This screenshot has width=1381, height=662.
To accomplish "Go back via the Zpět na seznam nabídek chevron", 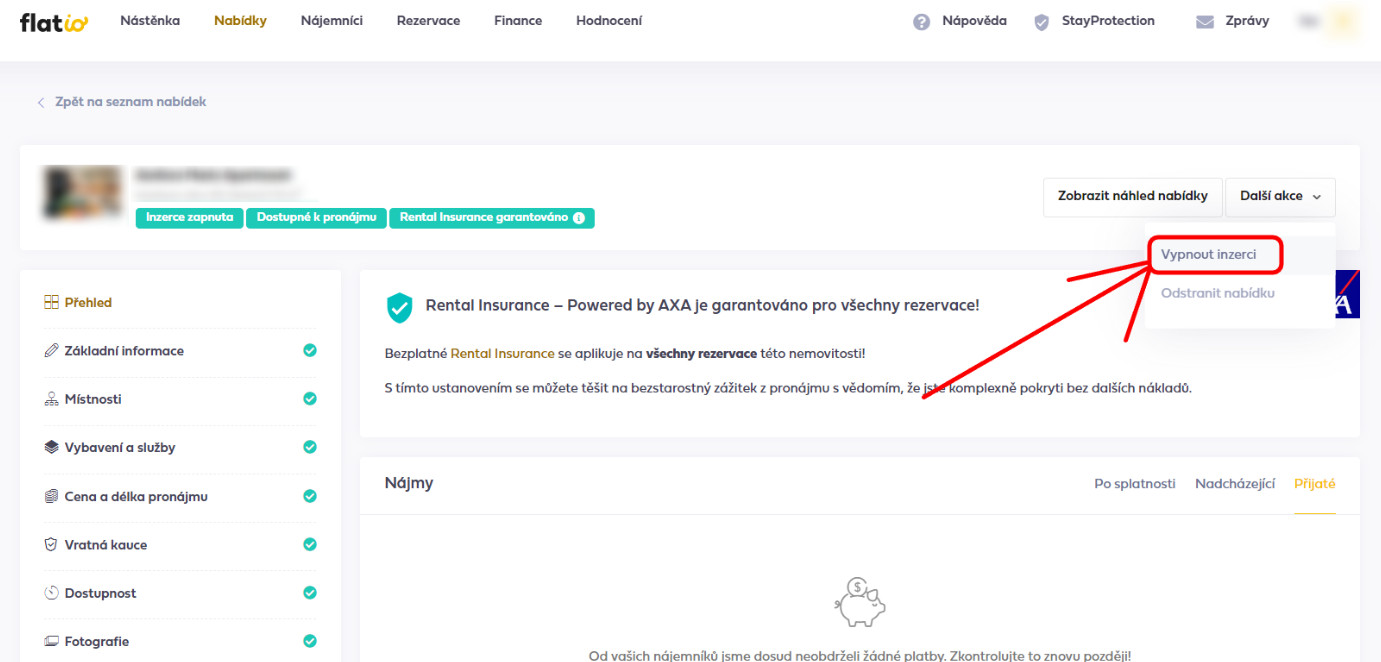I will point(41,102).
